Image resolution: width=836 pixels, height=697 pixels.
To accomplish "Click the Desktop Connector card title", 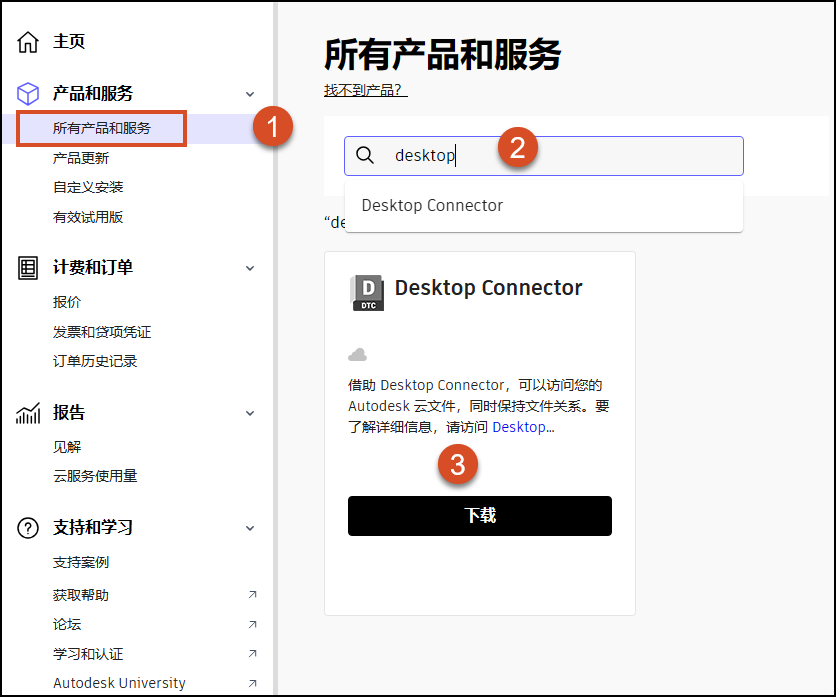I will coord(488,288).
